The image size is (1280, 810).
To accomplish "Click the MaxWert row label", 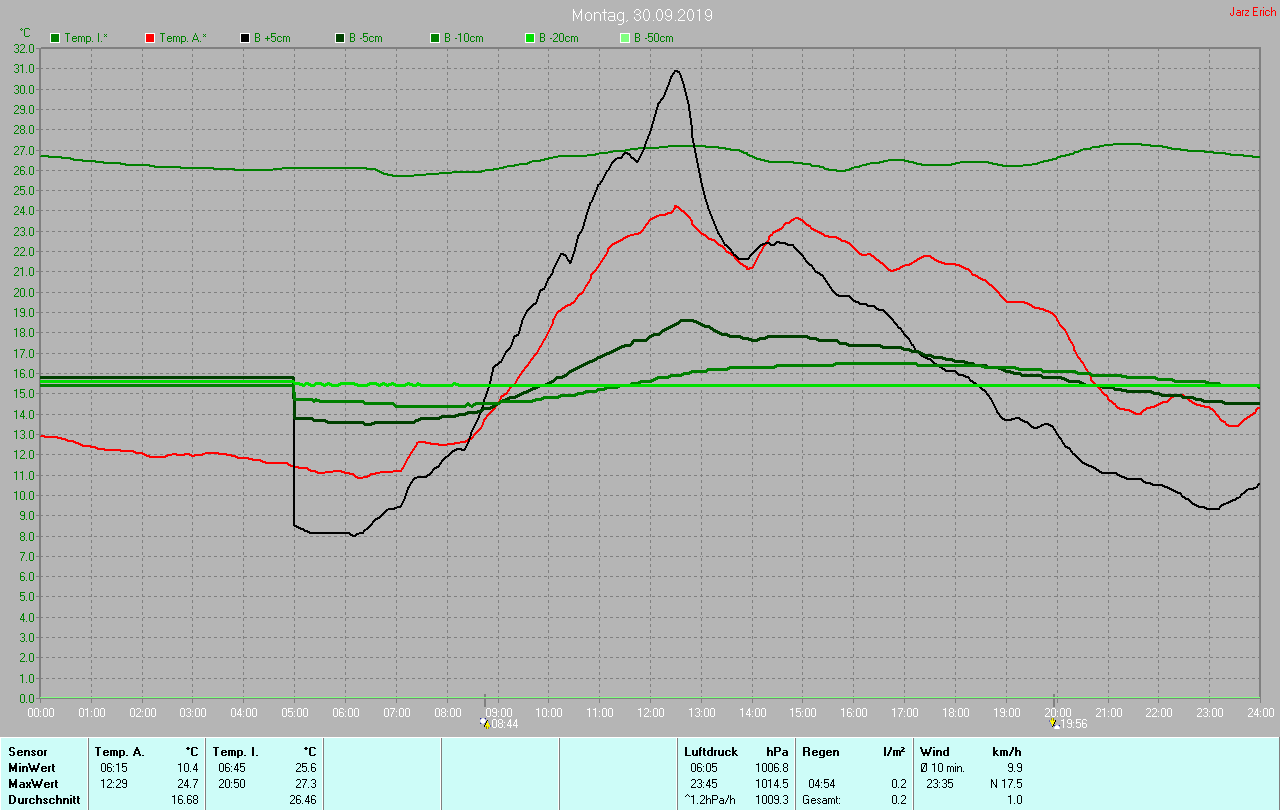I will [x=33, y=783].
